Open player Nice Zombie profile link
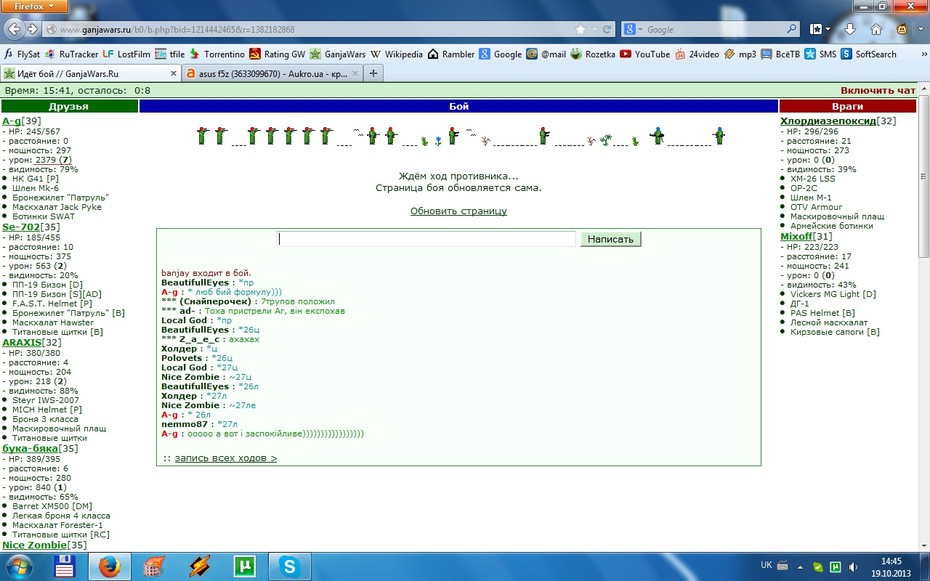The image size is (930, 581). point(34,545)
